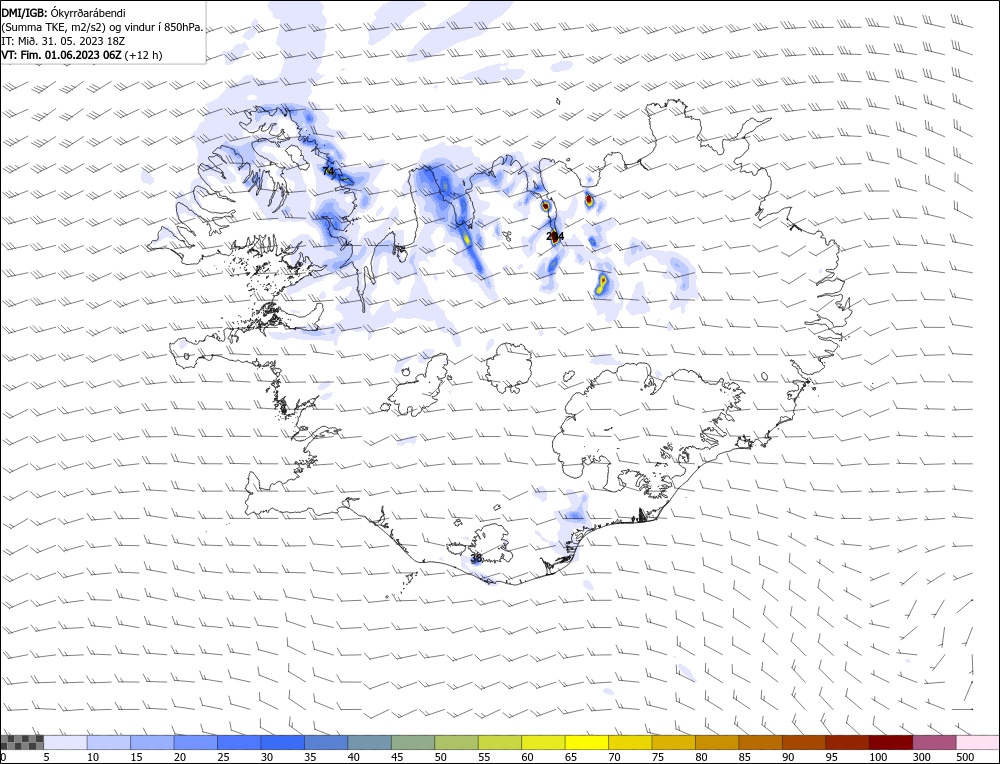Click the legend label '50'
Screen dimensions: 1000x764
441,757
